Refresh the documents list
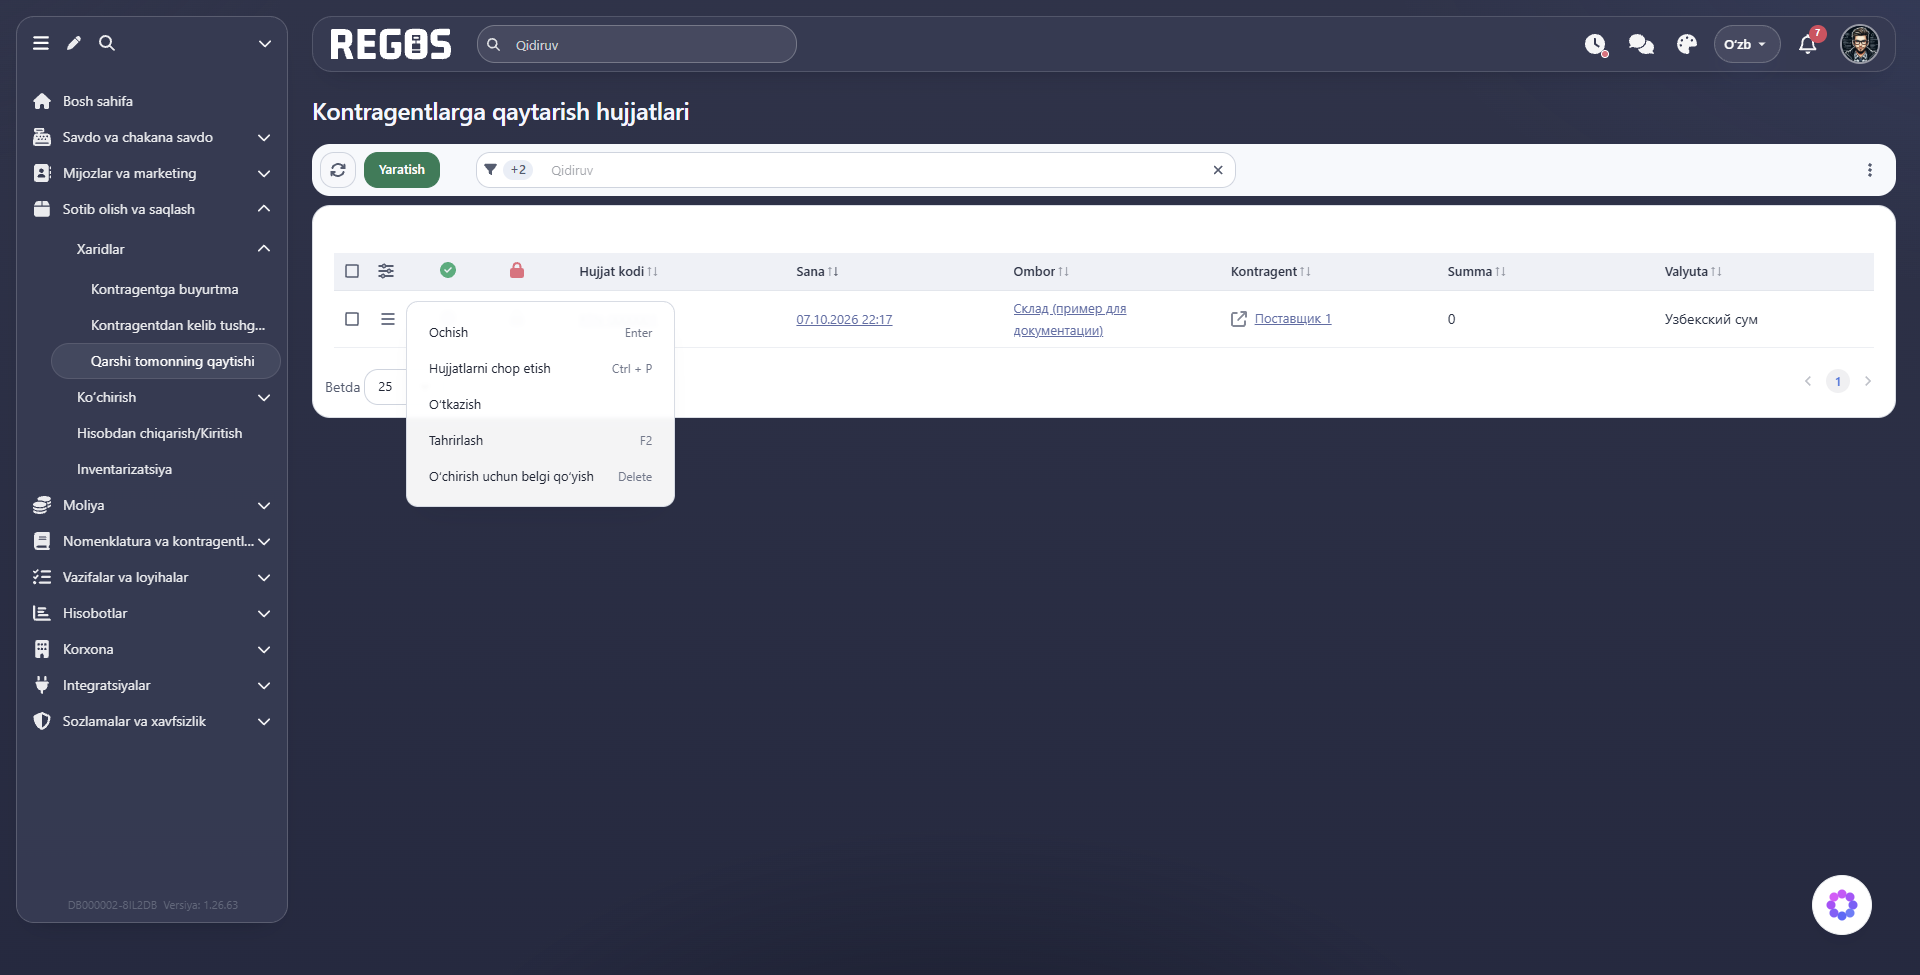Image resolution: width=1920 pixels, height=975 pixels. 338,170
